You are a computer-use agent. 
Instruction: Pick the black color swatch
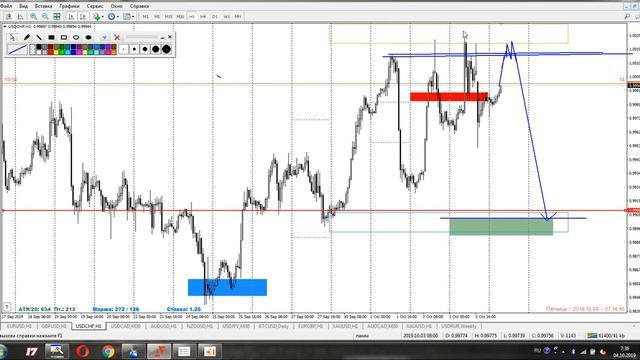(39, 47)
